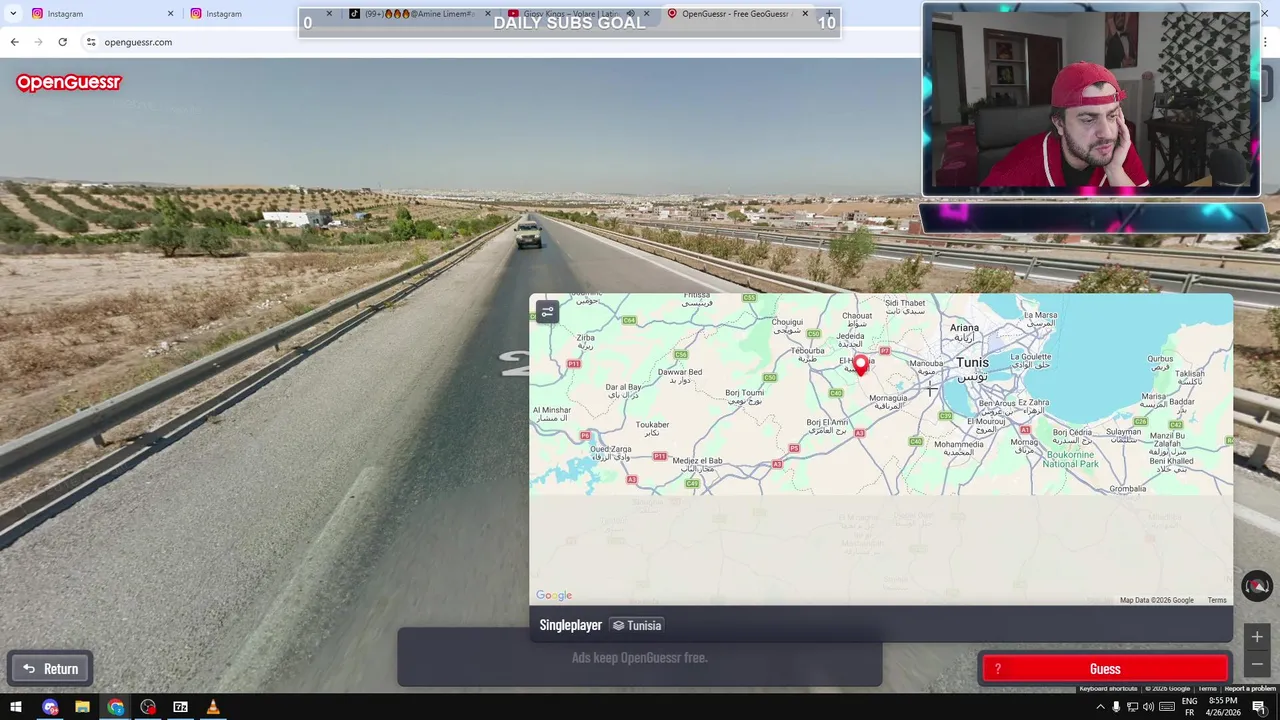Image resolution: width=1280 pixels, height=720 pixels.
Task: Open the volume tray icon
Action: [1148, 707]
